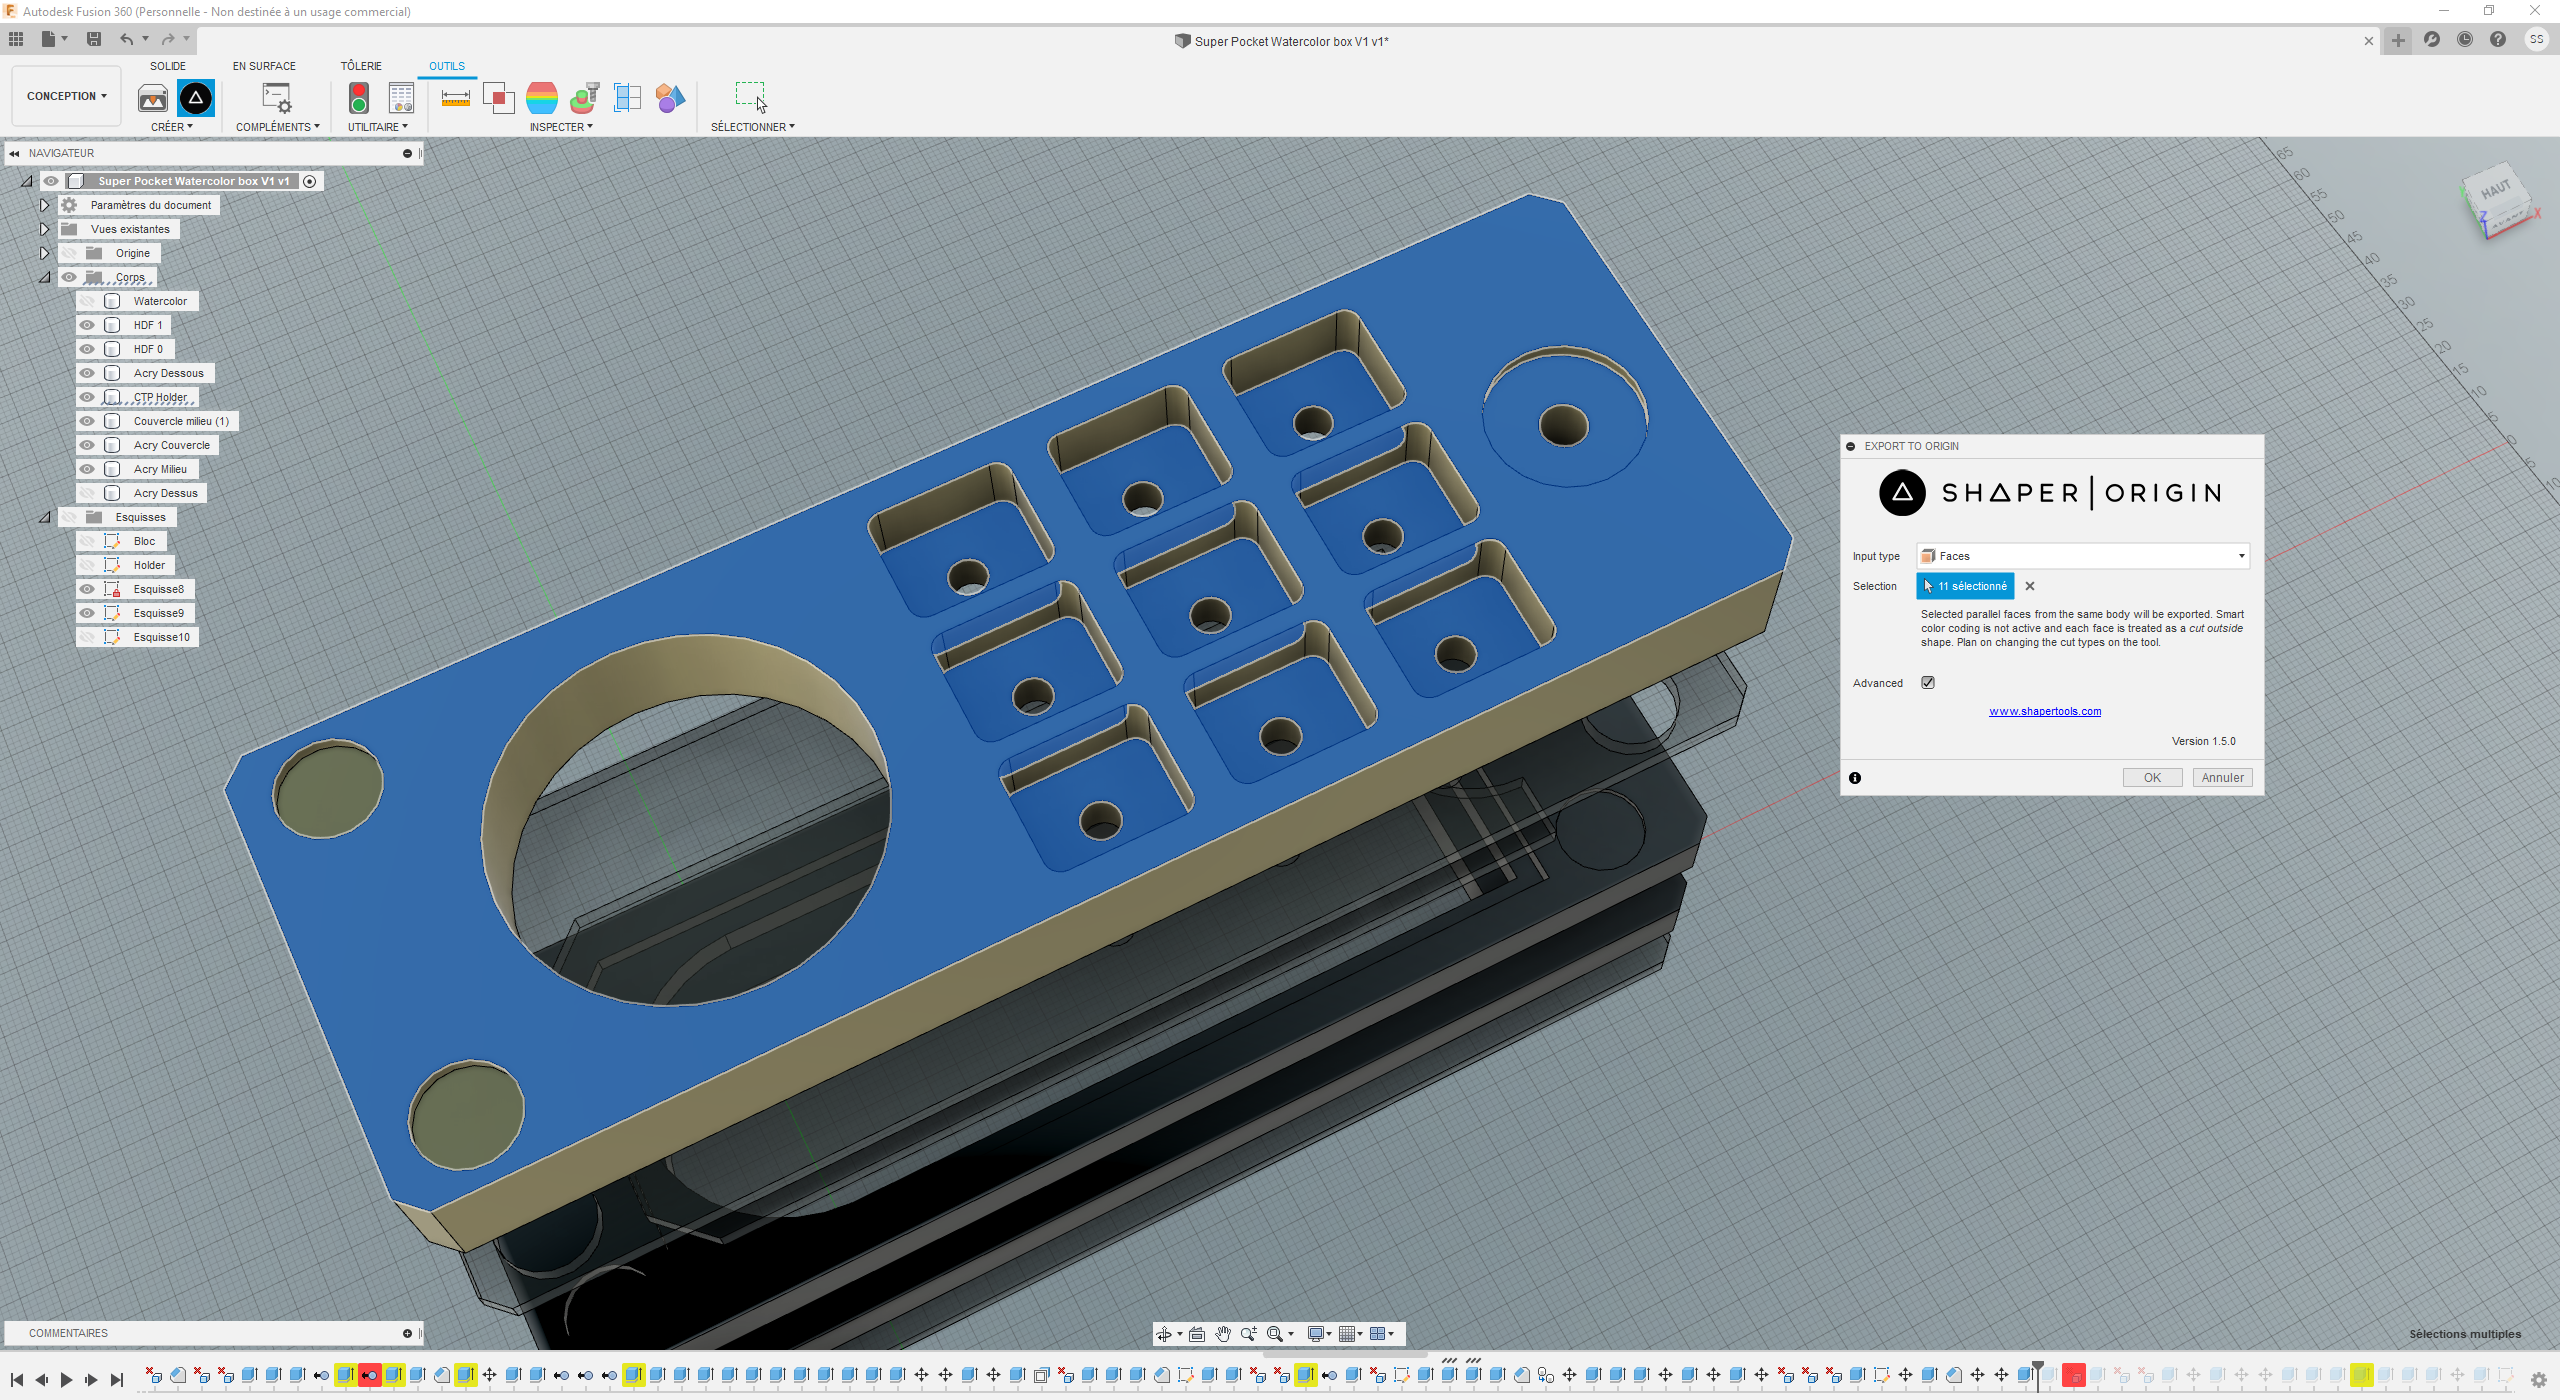Open the Input type Faces dropdown
This screenshot has height=1400, width=2560.
pyautogui.click(x=2082, y=556)
